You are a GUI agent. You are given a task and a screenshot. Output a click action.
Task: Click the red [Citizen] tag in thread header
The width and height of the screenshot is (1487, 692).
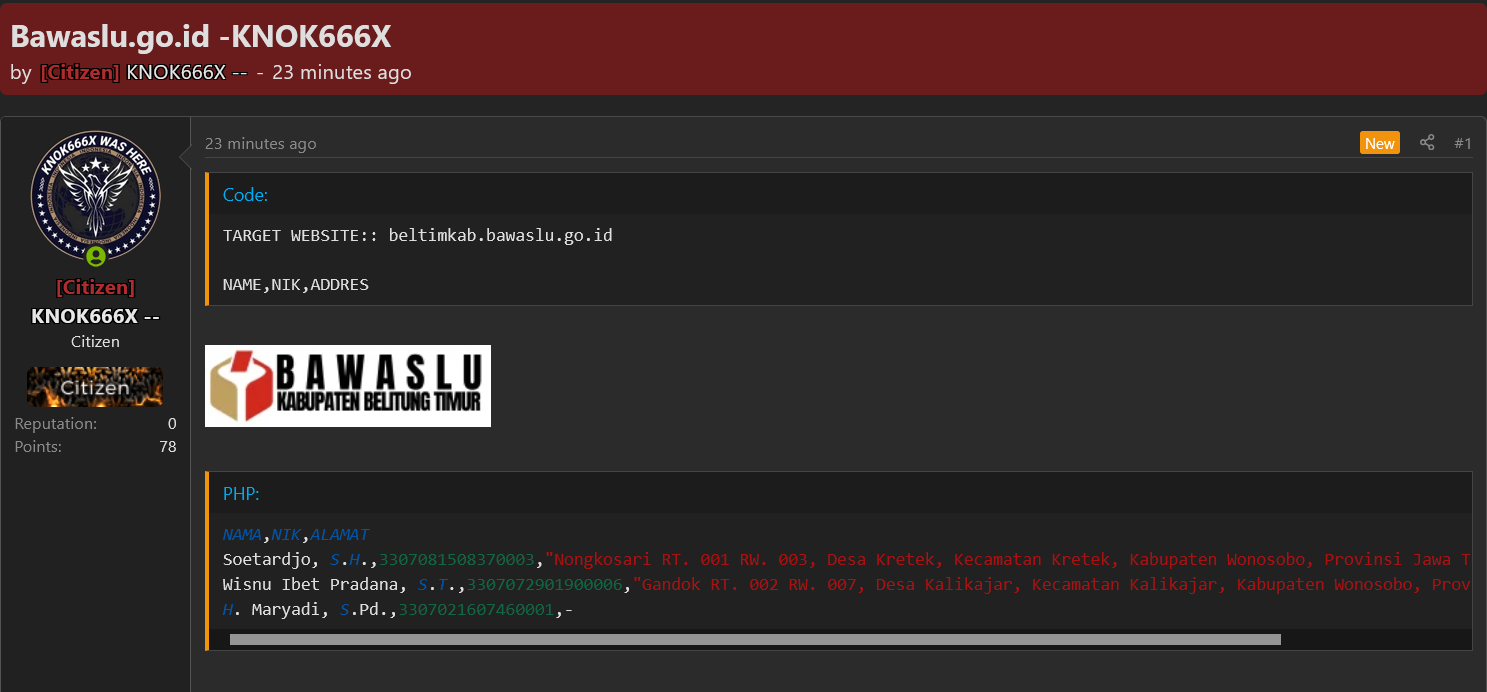pyautogui.click(x=80, y=72)
